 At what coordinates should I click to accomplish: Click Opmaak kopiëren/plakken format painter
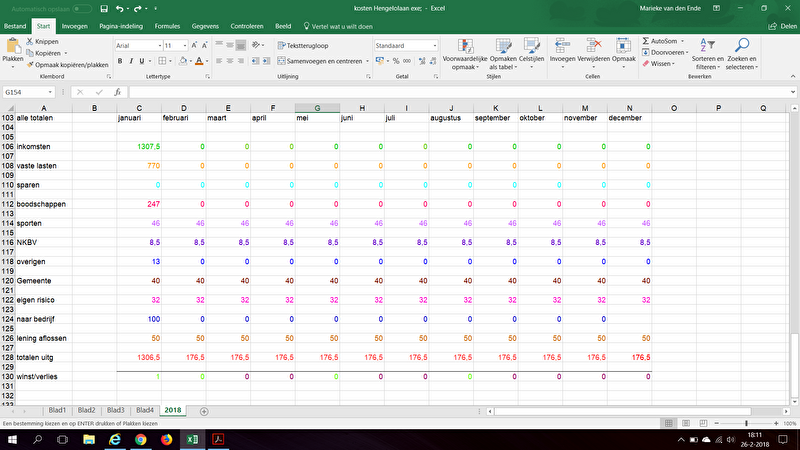click(x=67, y=65)
